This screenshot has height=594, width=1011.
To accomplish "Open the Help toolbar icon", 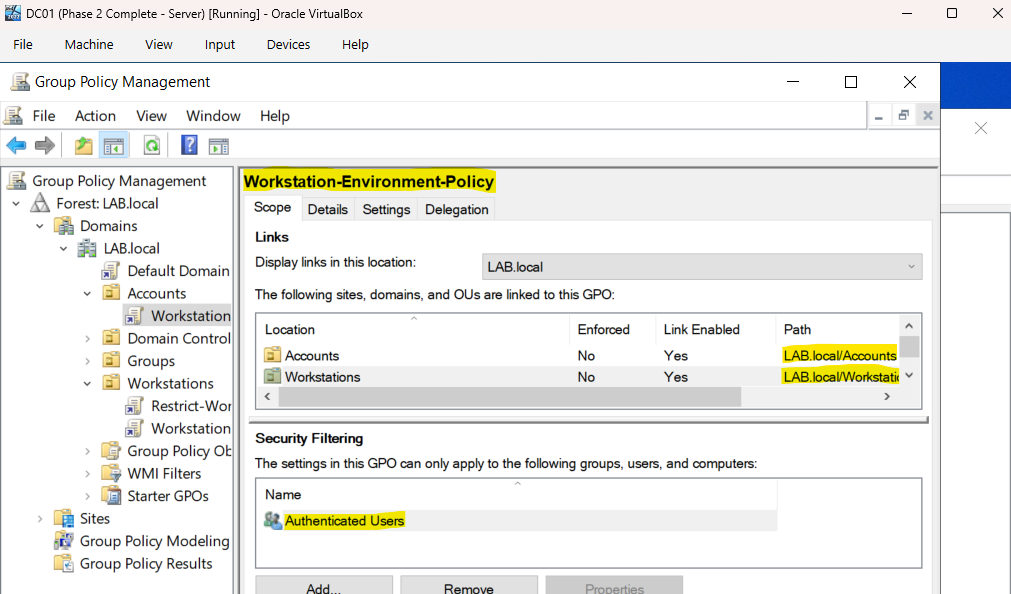I will click(189, 146).
